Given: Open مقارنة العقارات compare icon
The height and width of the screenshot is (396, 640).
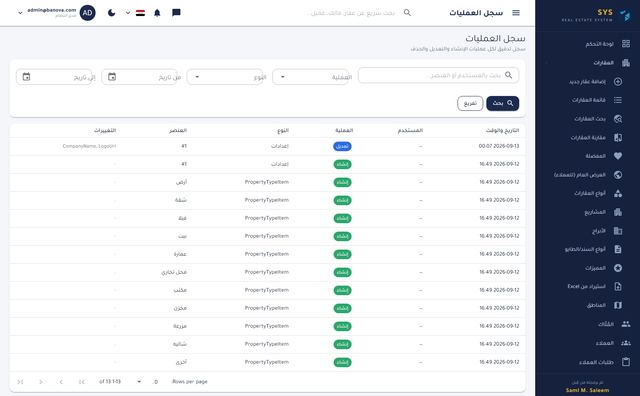Looking at the screenshot, I should (x=618, y=138).
